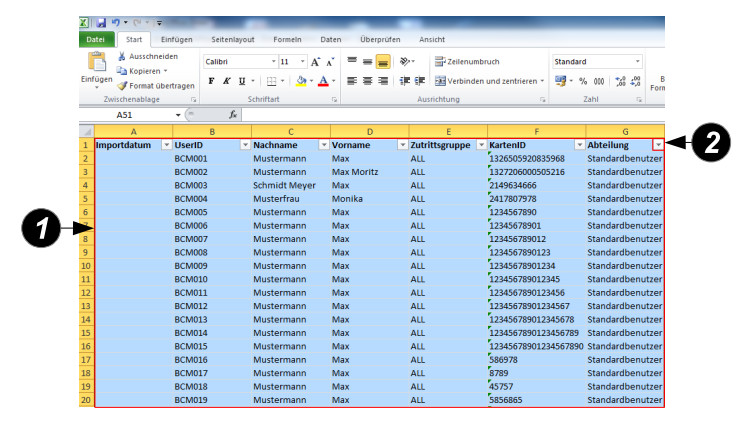Align text to top
This screenshot has width=745, height=422.
pyautogui.click(x=352, y=61)
